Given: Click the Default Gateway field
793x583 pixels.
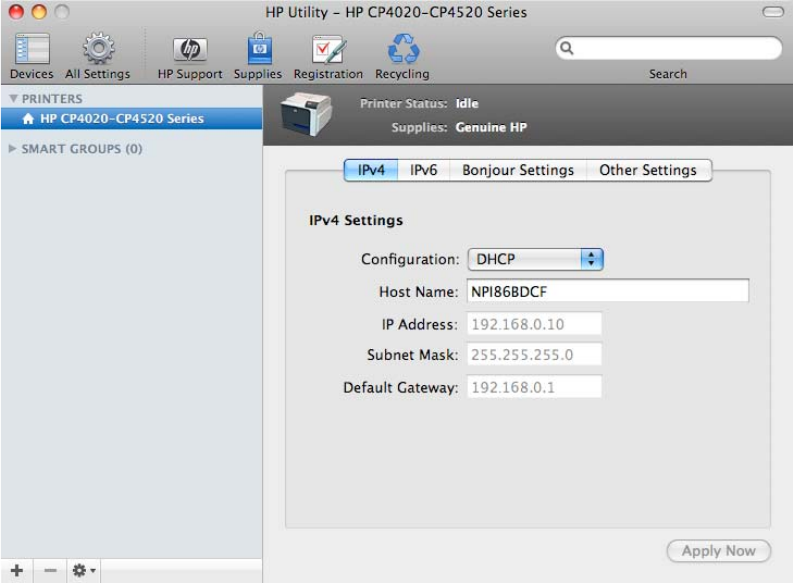Looking at the screenshot, I should coord(534,387).
